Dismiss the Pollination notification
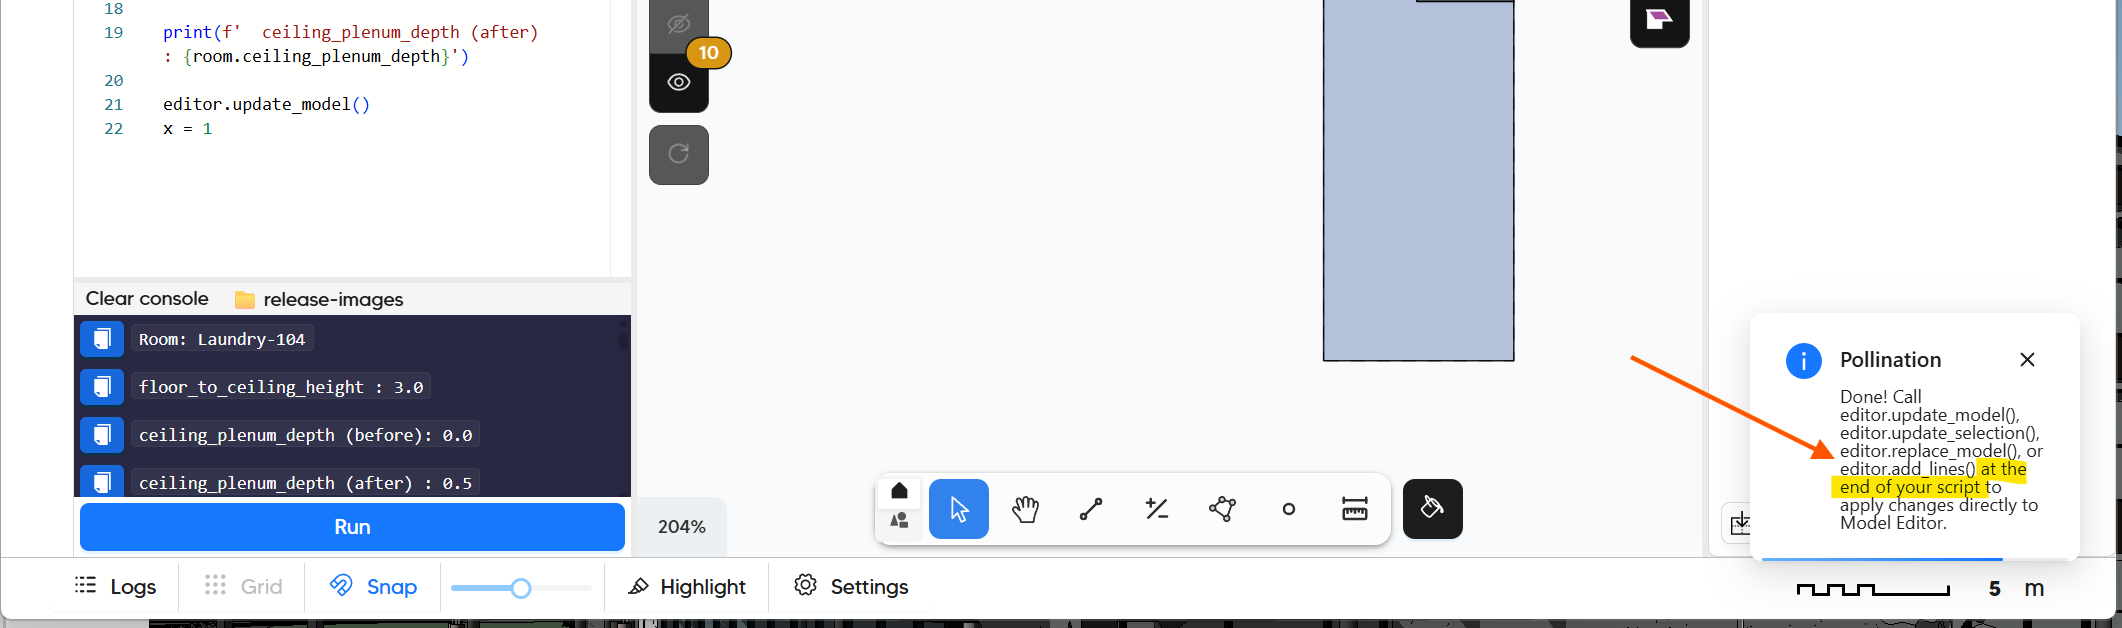 (2027, 359)
